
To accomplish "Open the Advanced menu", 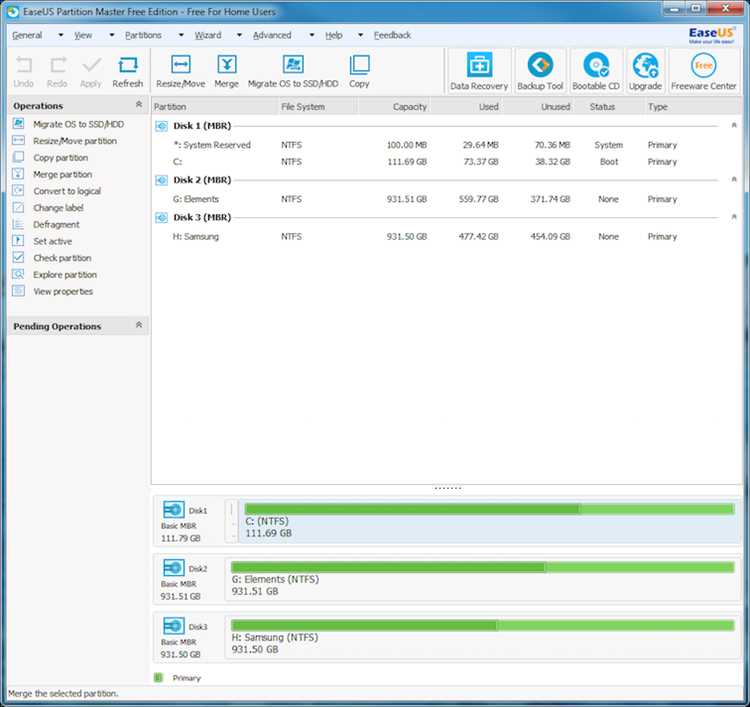I will tap(272, 35).
